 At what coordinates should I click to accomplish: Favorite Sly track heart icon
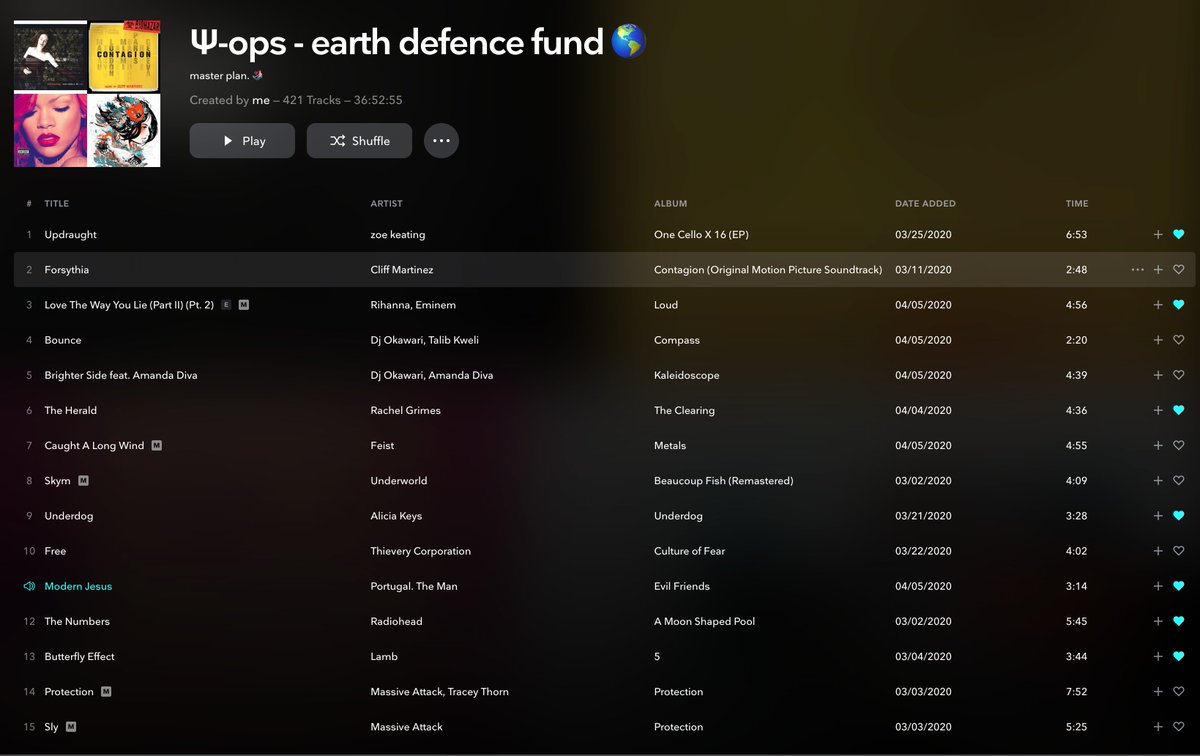(x=1178, y=727)
